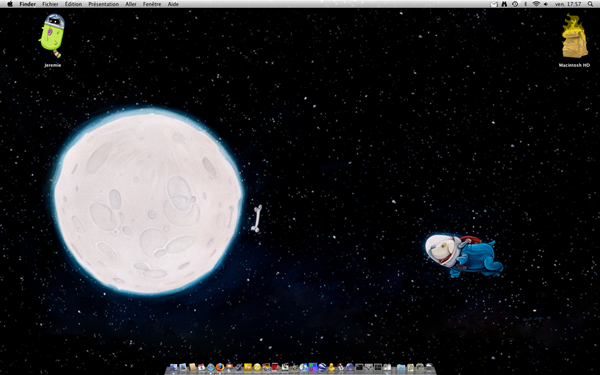
Task: Open Activity Monitor graph icon in Dock
Action: [378, 367]
